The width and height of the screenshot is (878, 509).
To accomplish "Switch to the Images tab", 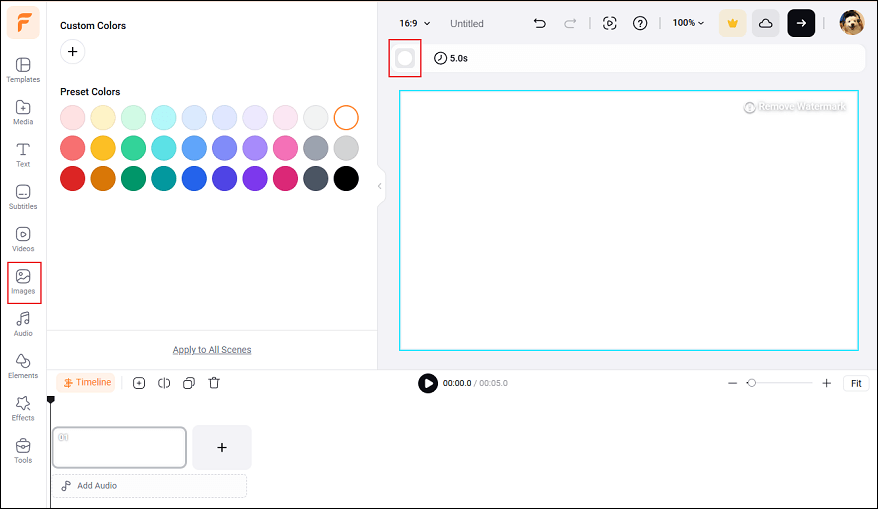I will click(23, 281).
